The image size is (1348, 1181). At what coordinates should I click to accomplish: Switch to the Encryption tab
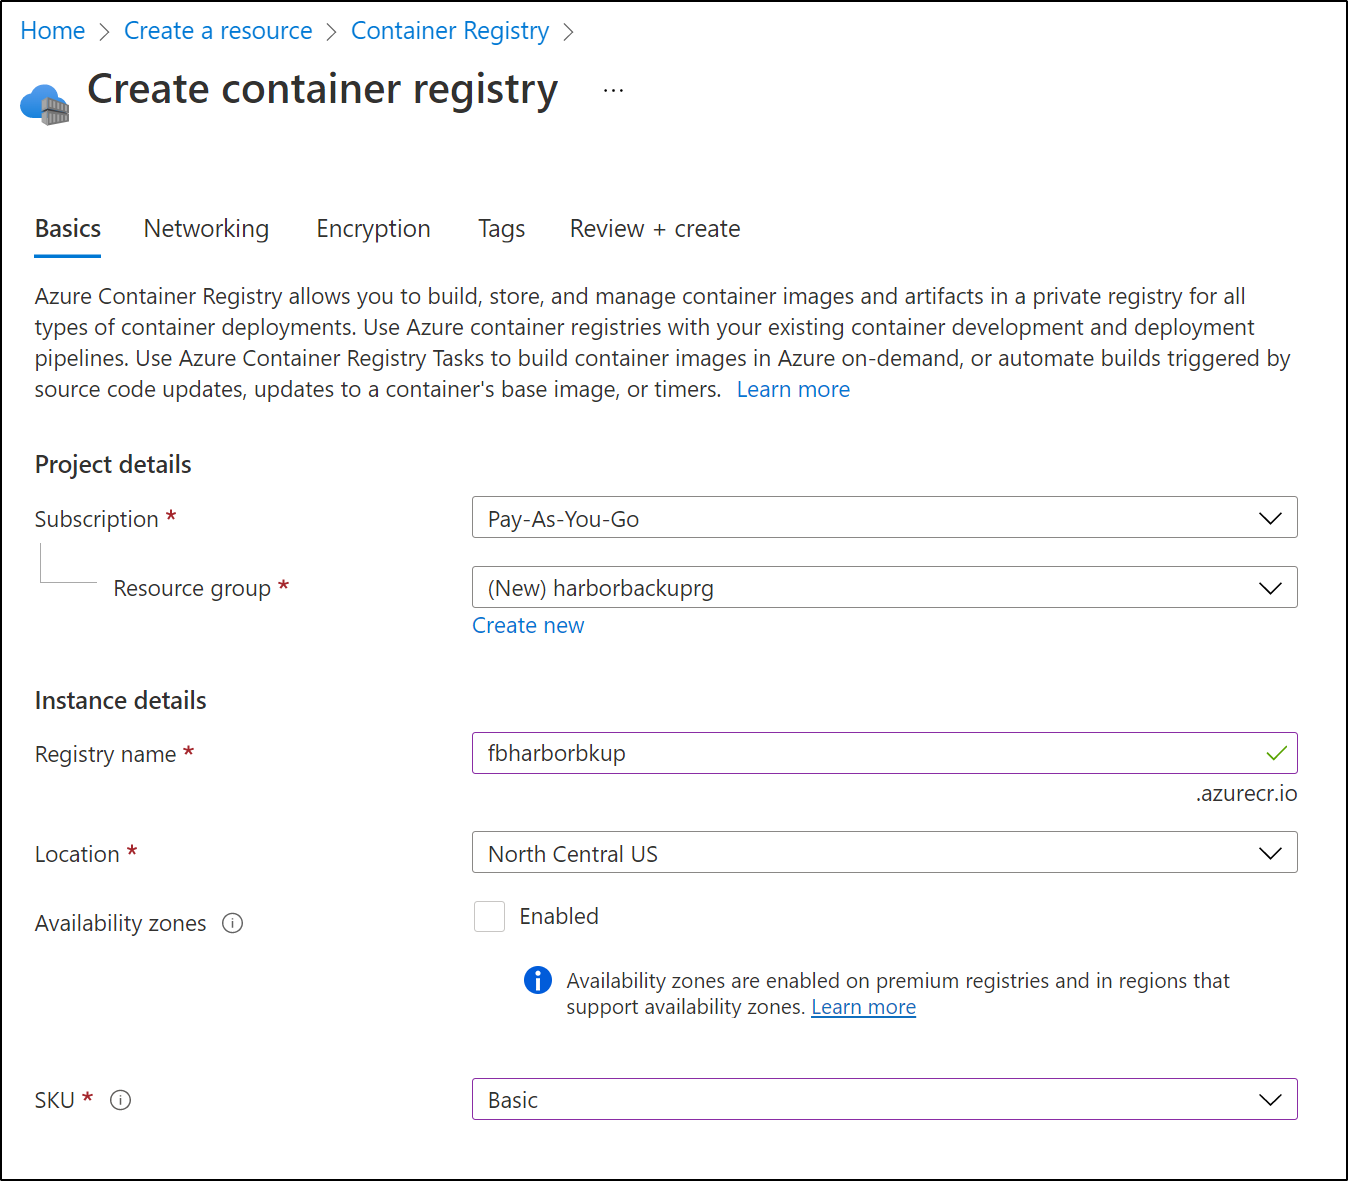373,229
